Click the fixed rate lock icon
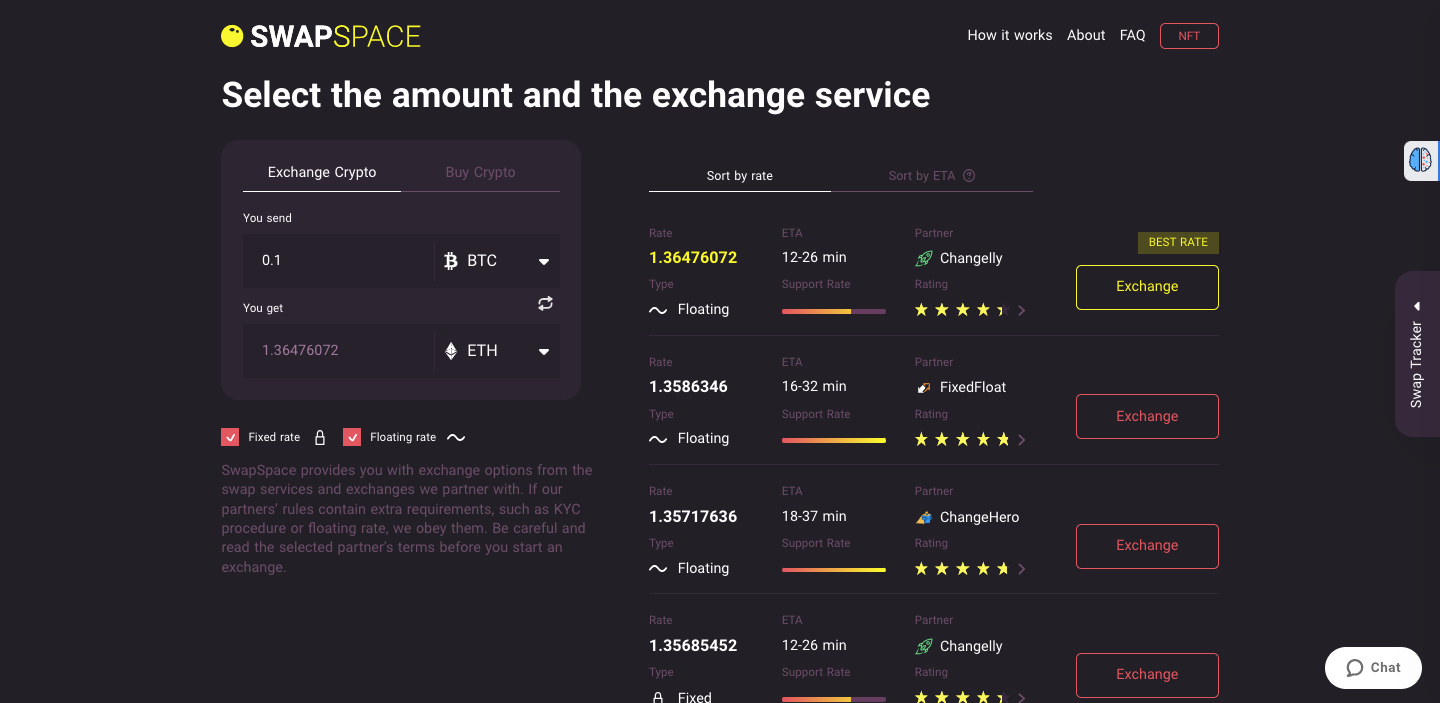This screenshot has width=1440, height=703. tap(320, 437)
